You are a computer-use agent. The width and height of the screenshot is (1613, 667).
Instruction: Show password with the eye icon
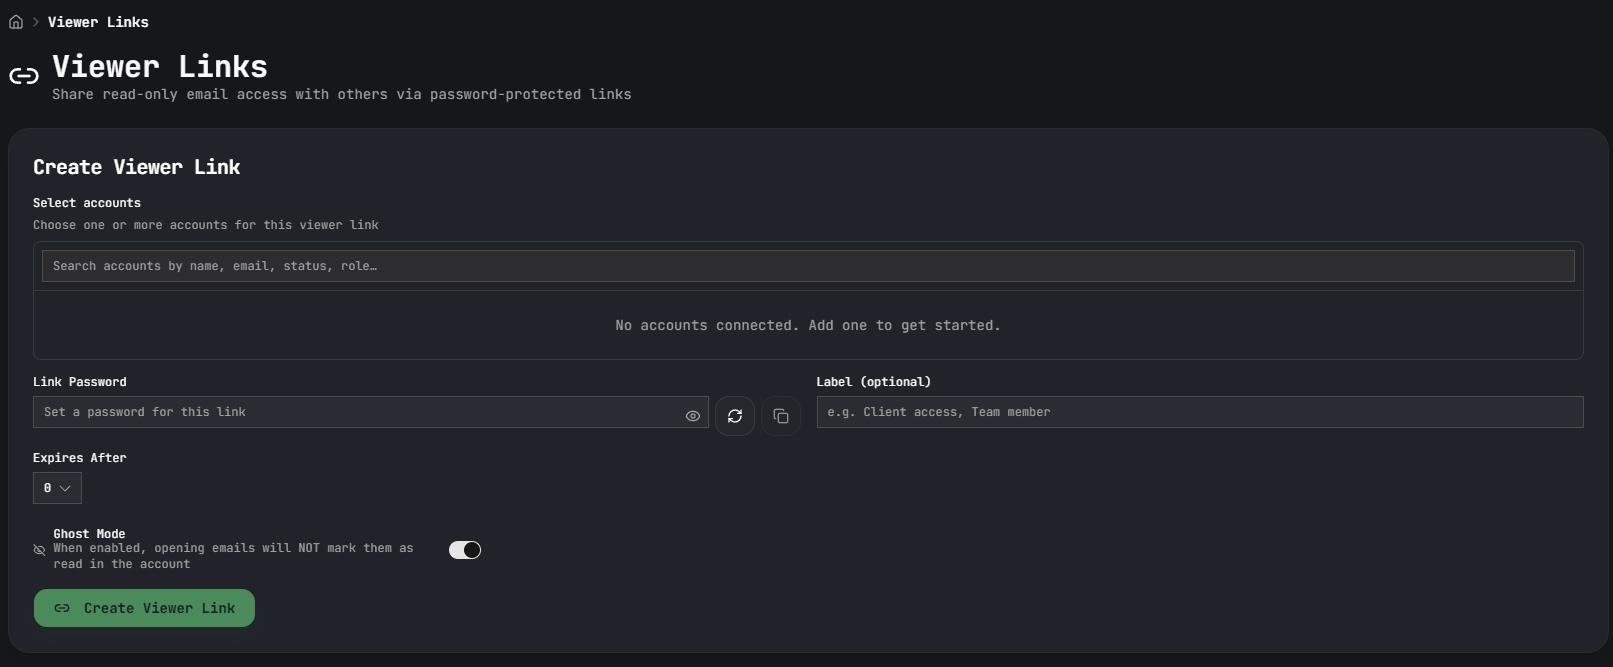693,416
